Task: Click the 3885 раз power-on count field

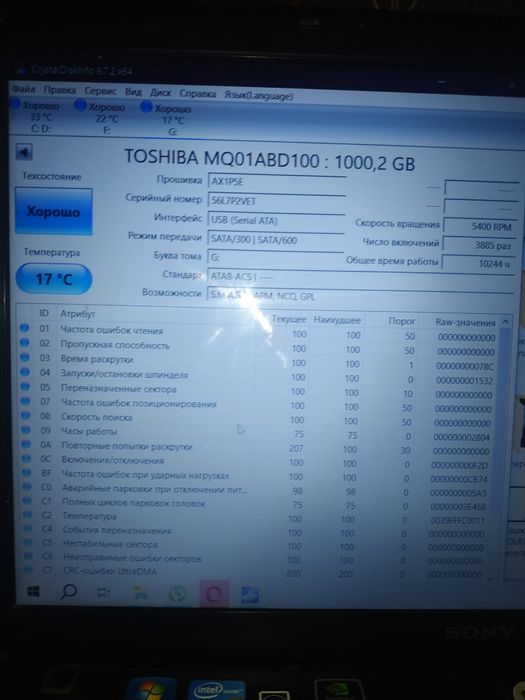Action: pyautogui.click(x=480, y=245)
